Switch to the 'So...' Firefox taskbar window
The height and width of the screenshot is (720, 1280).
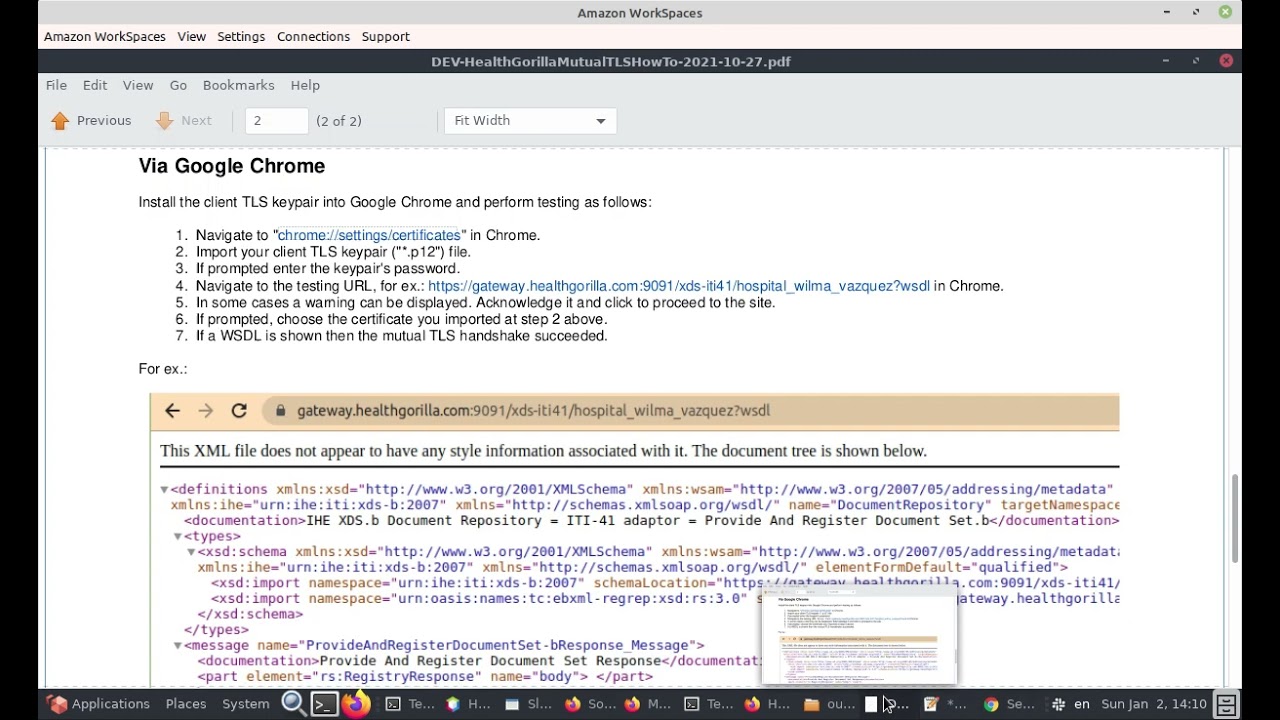click(x=589, y=704)
